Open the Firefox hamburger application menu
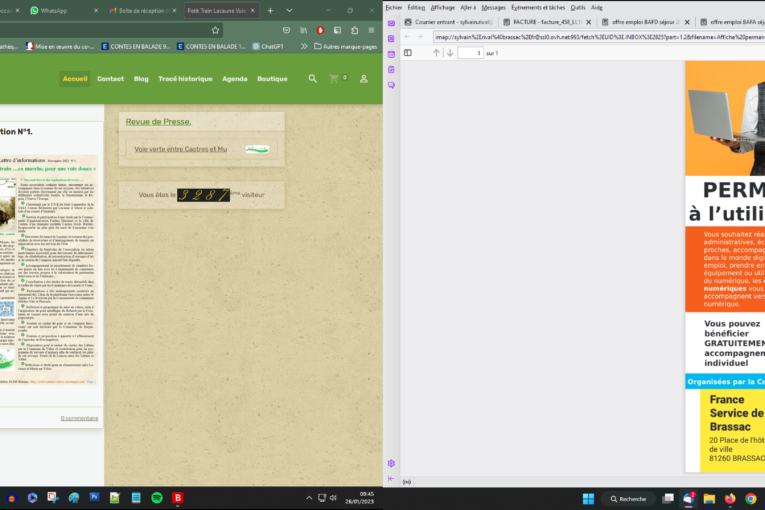 [x=372, y=30]
